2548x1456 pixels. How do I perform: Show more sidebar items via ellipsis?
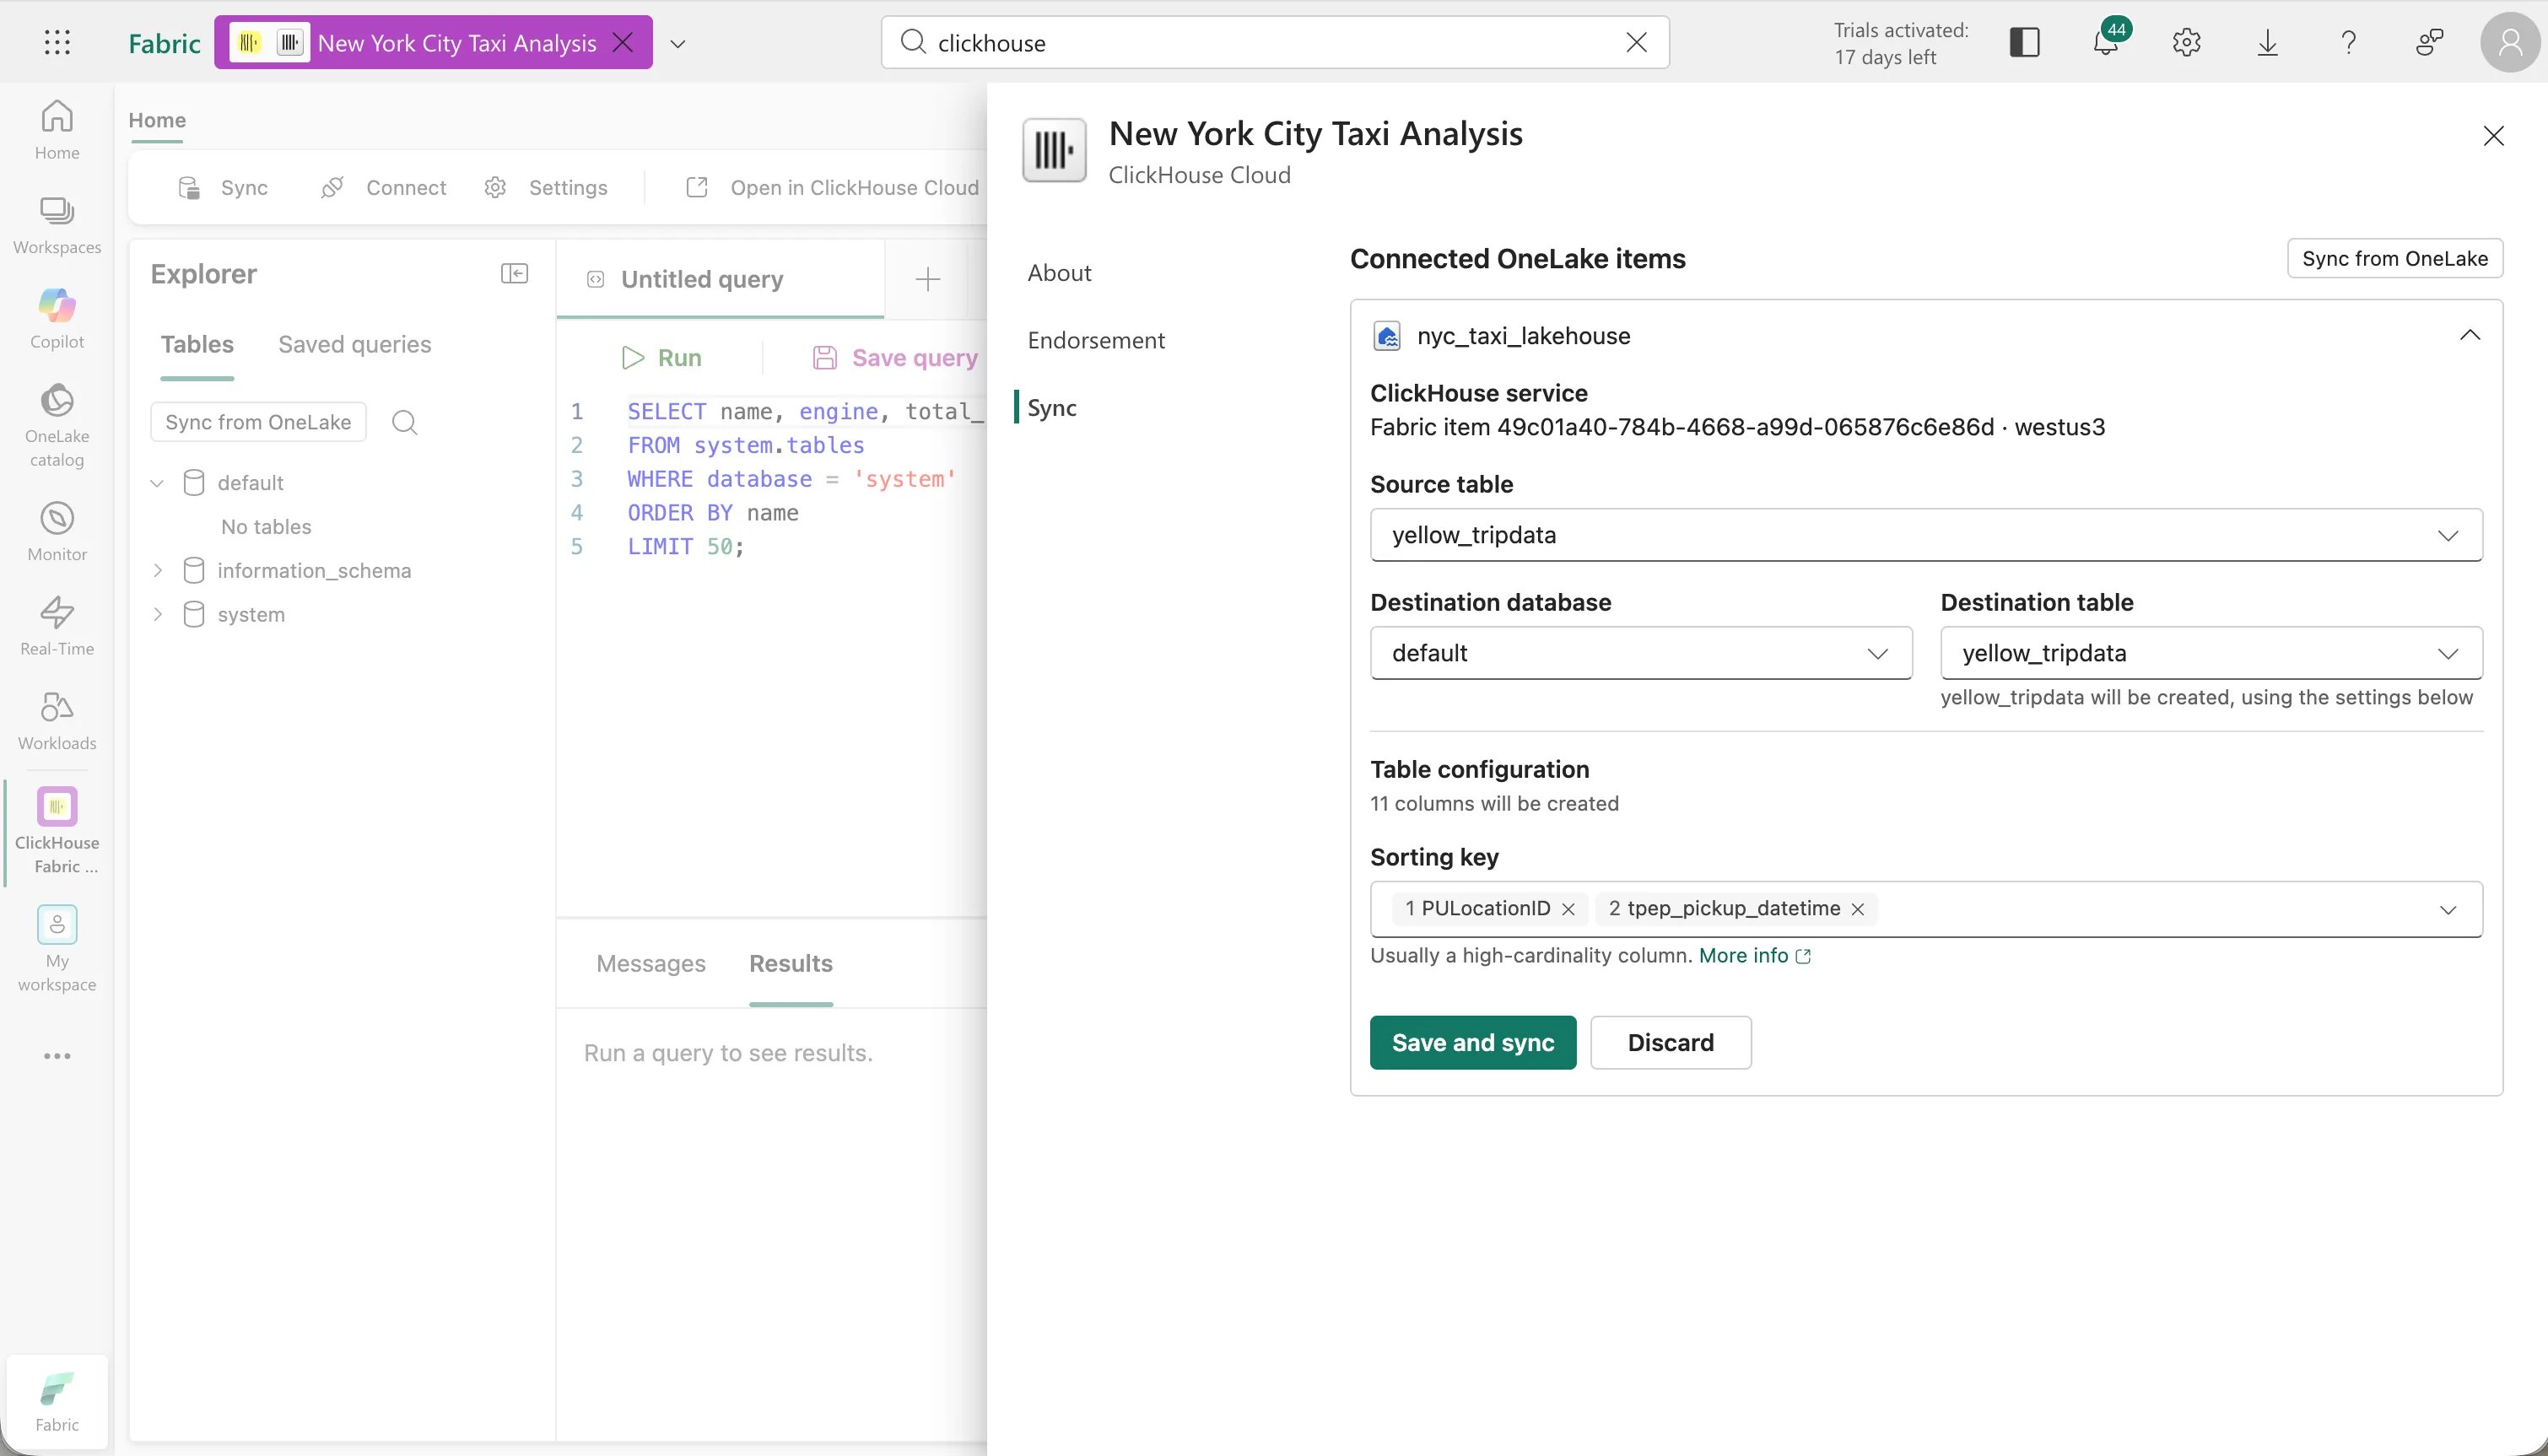point(57,1056)
